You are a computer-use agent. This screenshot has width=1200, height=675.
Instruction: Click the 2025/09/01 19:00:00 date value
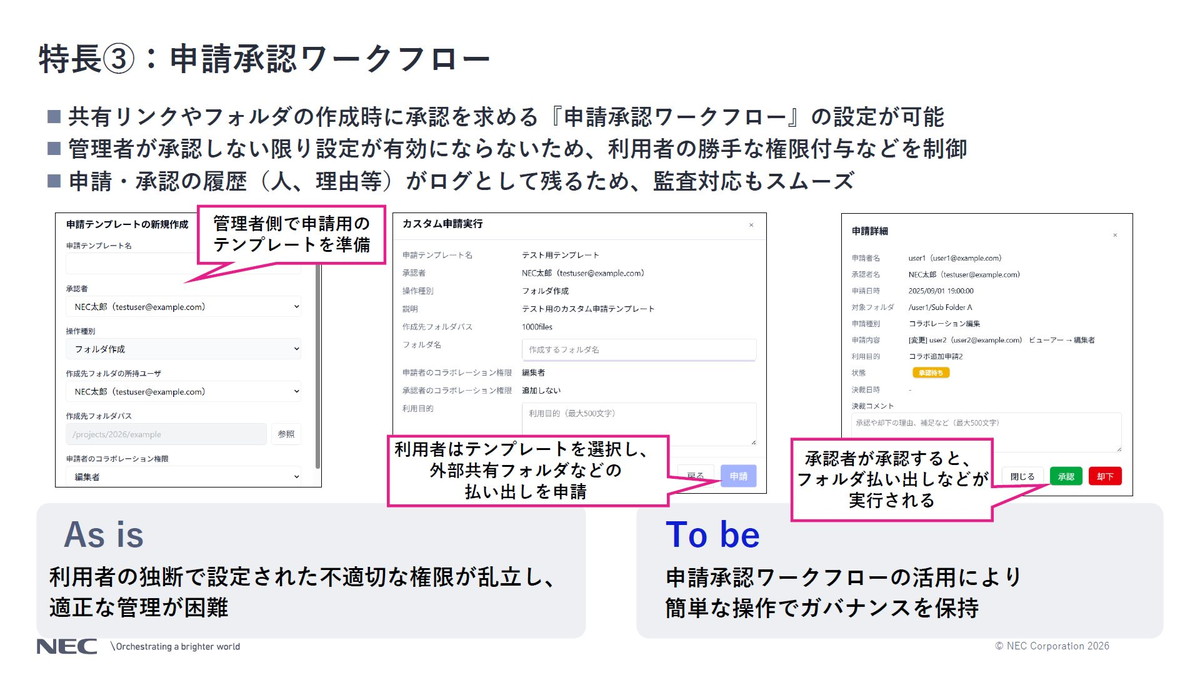click(x=942, y=291)
